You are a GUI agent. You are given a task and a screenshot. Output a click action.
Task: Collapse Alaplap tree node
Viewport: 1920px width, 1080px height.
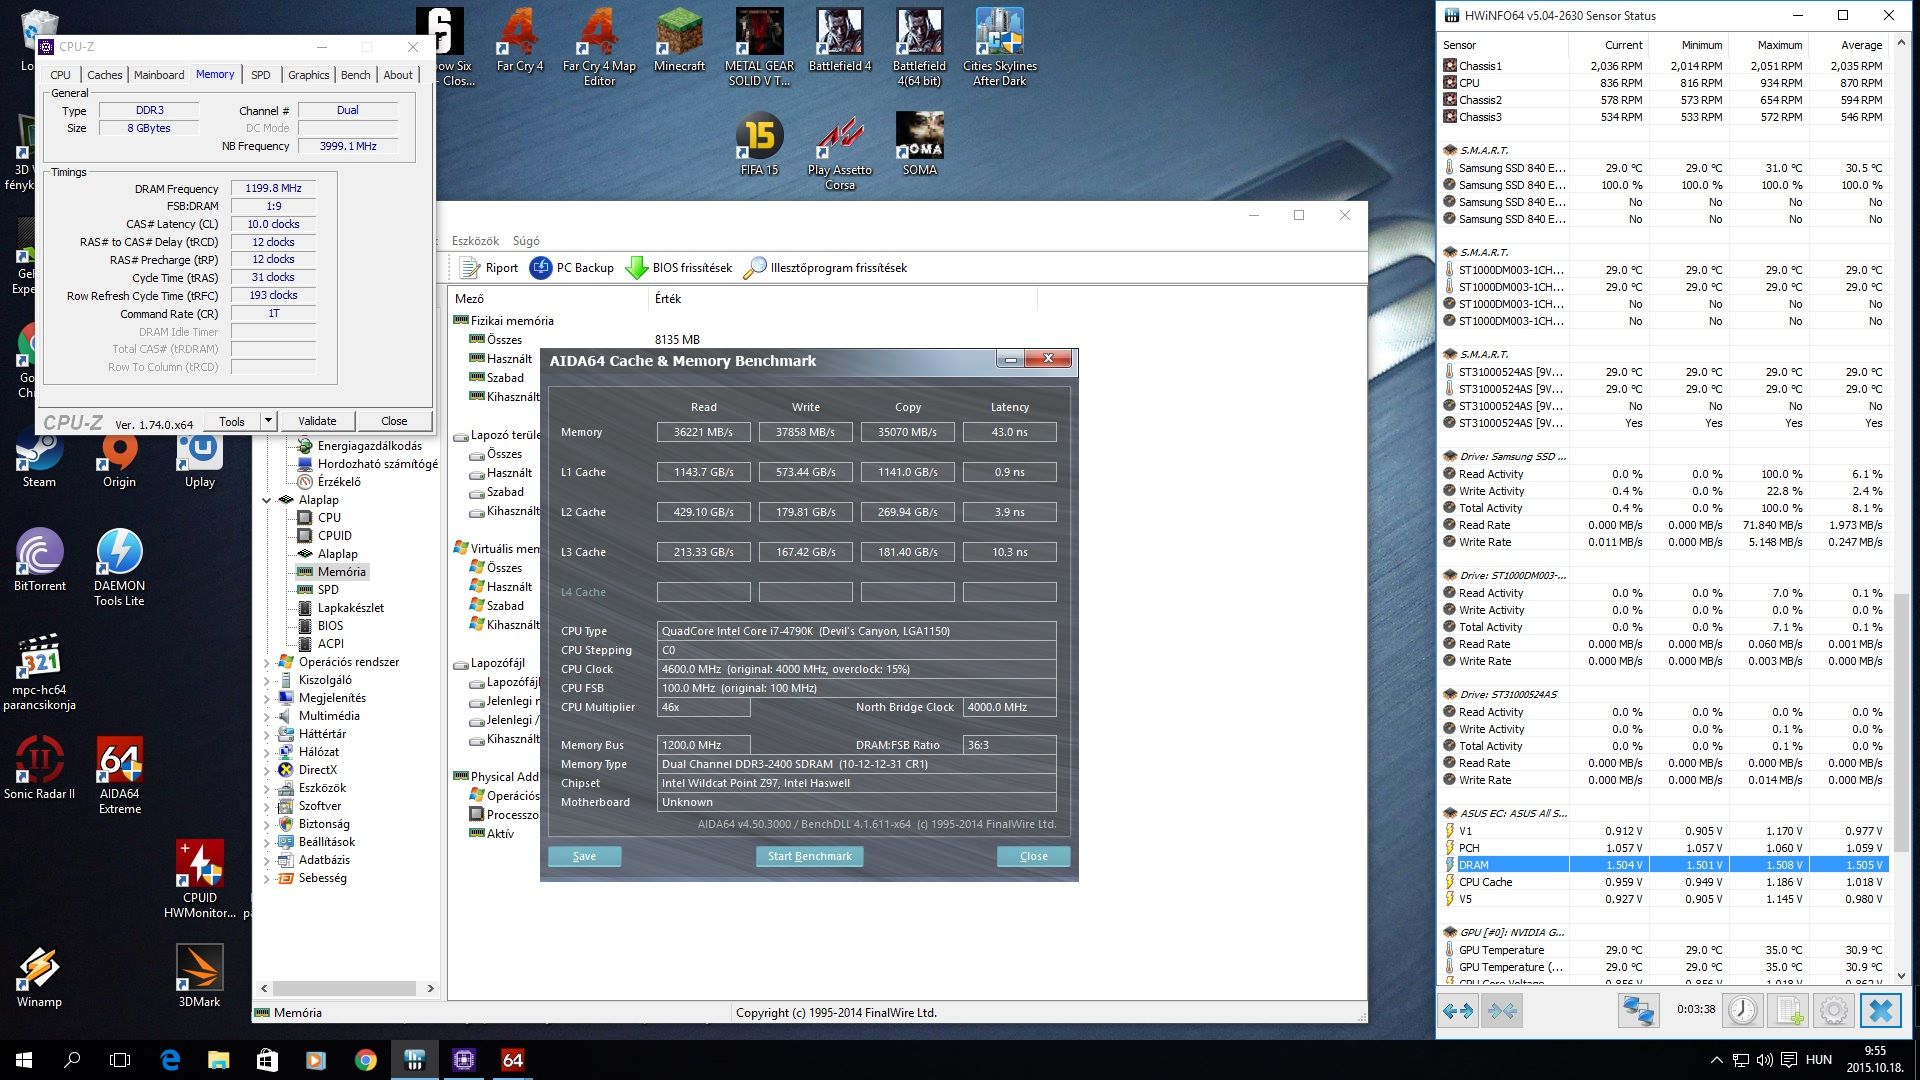tap(267, 500)
